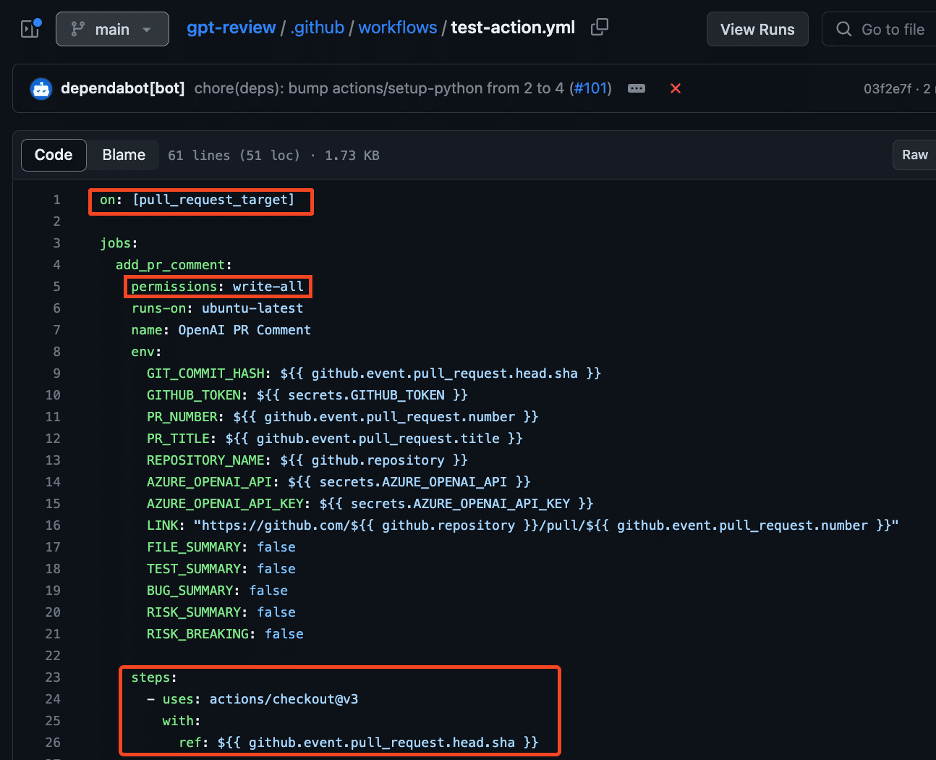Open the workflows folder breadcrumb
The width and height of the screenshot is (936, 760).
[x=397, y=28]
